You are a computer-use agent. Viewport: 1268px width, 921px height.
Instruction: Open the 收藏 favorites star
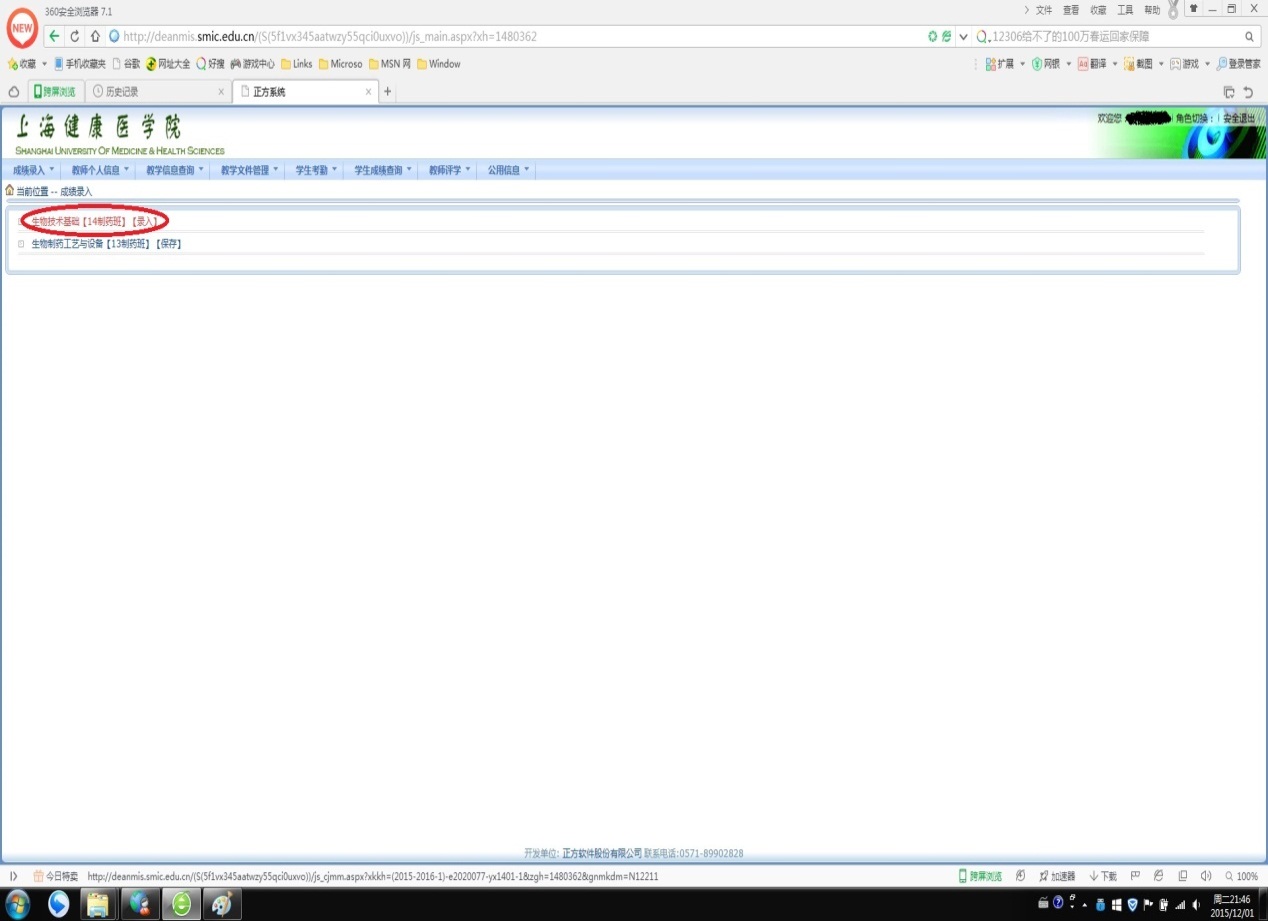pyautogui.click(x=22, y=64)
